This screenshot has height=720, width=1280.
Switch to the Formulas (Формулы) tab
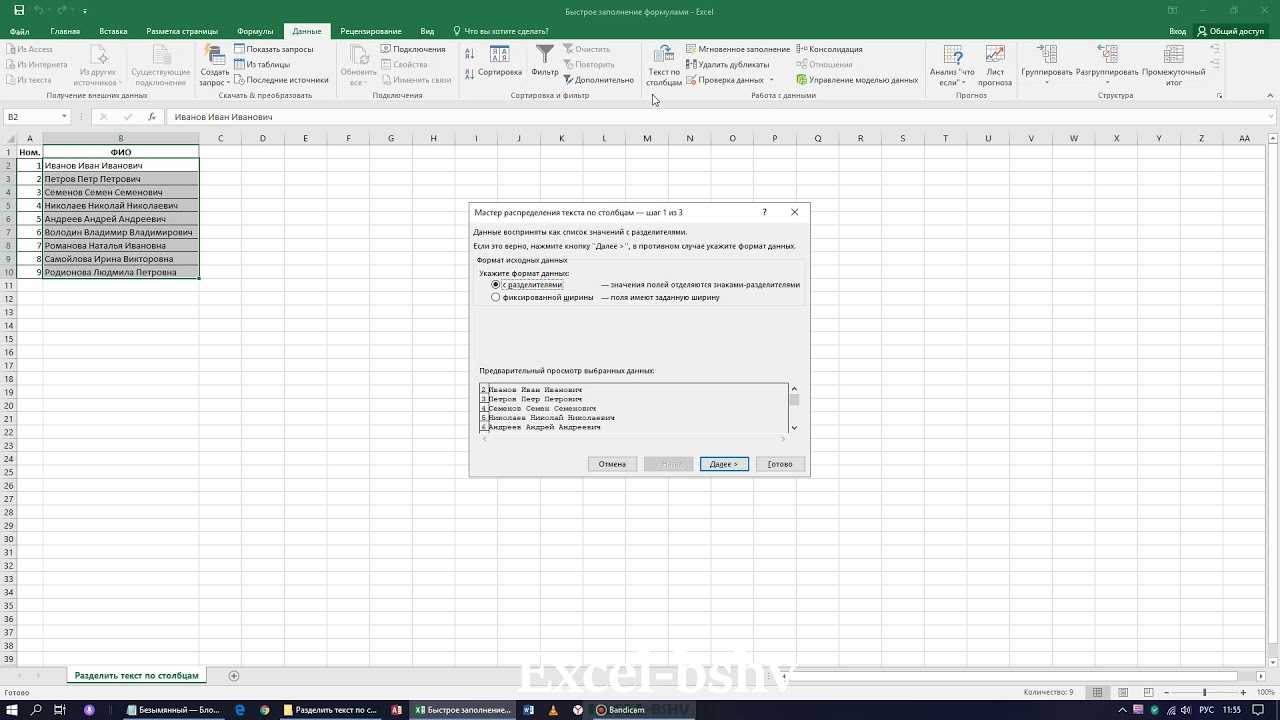[256, 31]
